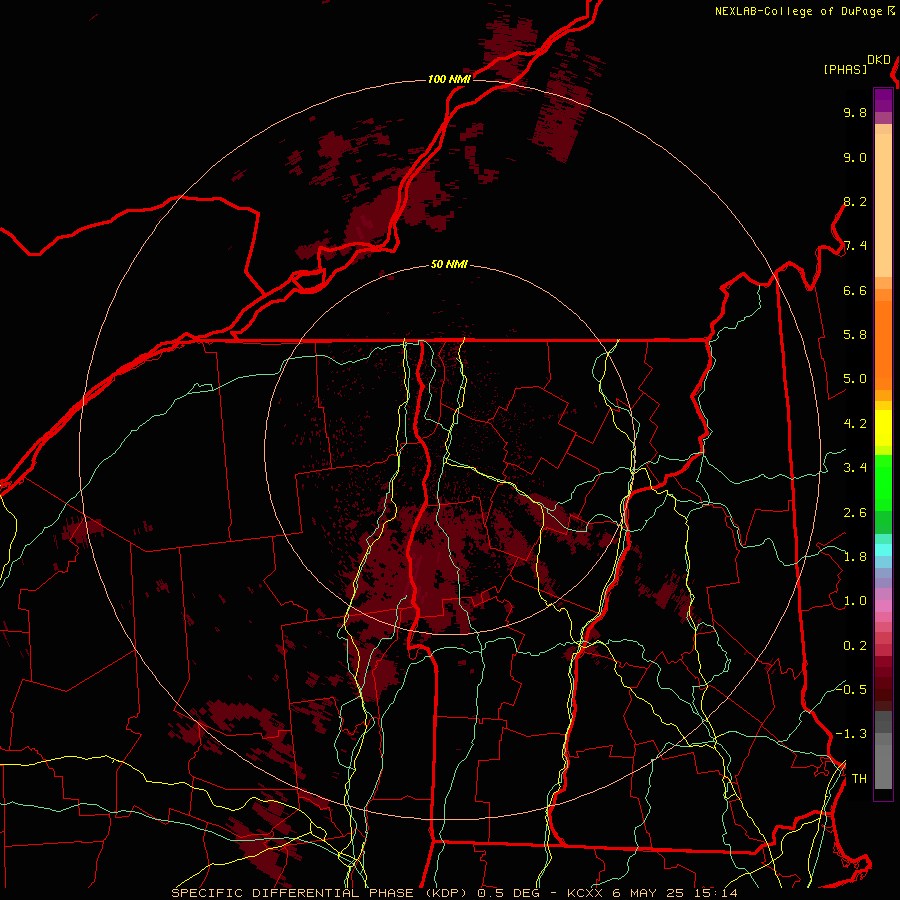Click the cyan color bar segment

(883, 549)
